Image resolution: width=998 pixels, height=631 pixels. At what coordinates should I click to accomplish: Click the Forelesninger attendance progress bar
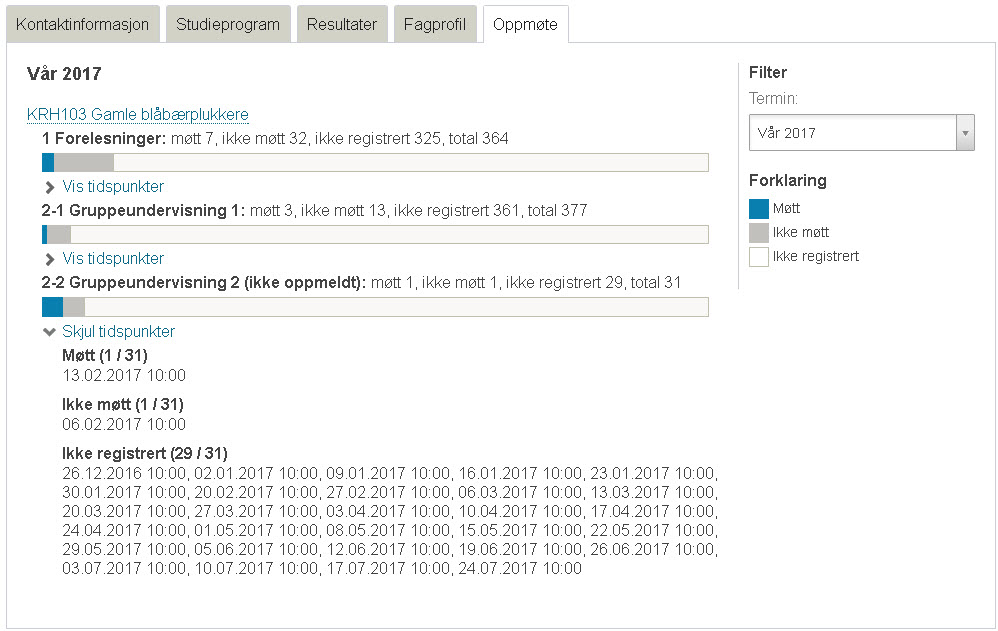coord(375,162)
